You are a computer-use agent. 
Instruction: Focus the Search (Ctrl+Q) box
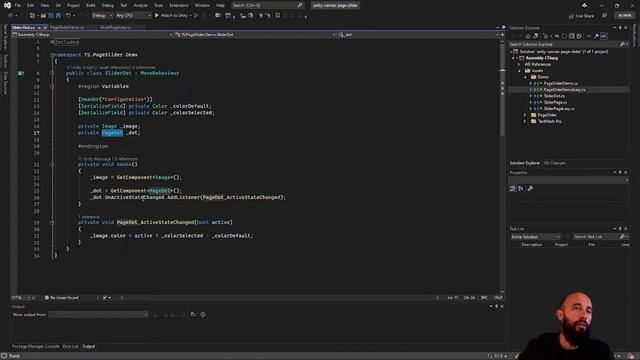(267, 5)
